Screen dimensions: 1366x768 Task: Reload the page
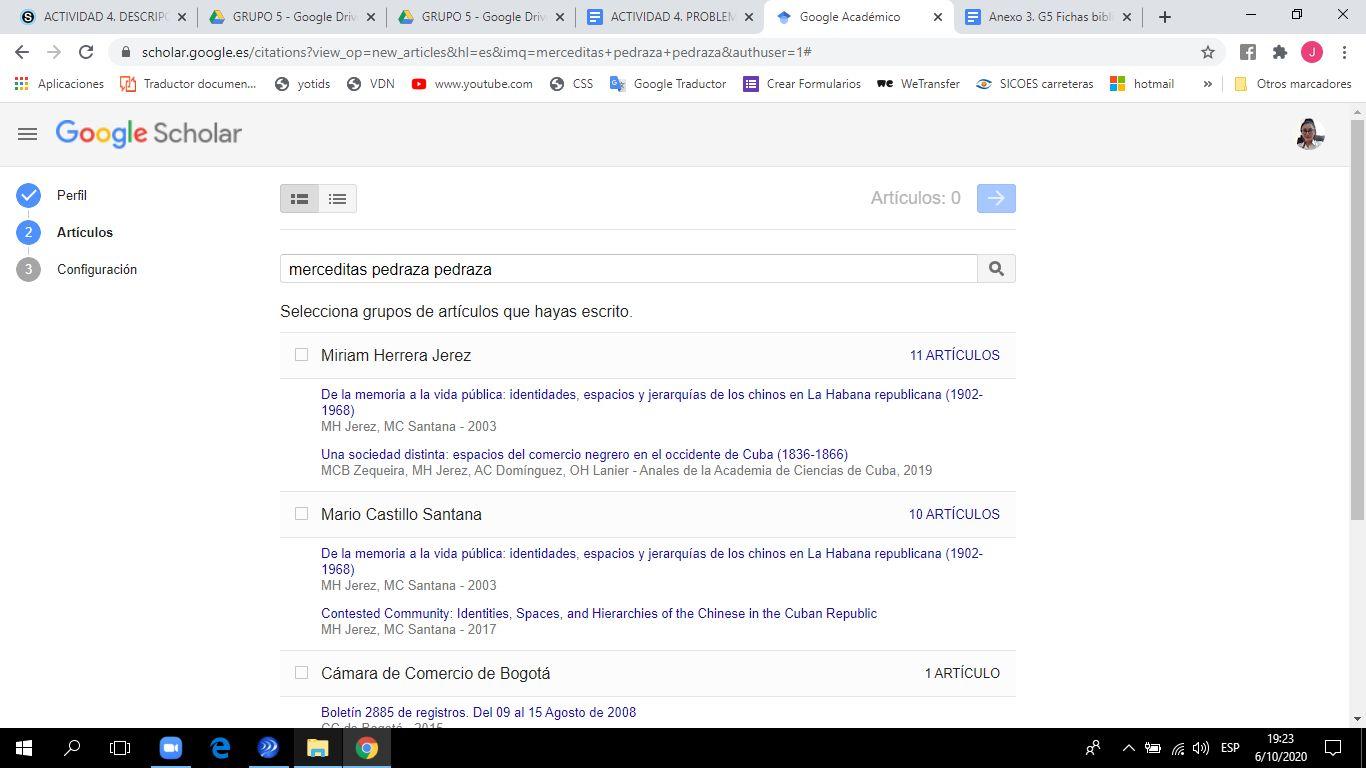pyautogui.click(x=86, y=52)
